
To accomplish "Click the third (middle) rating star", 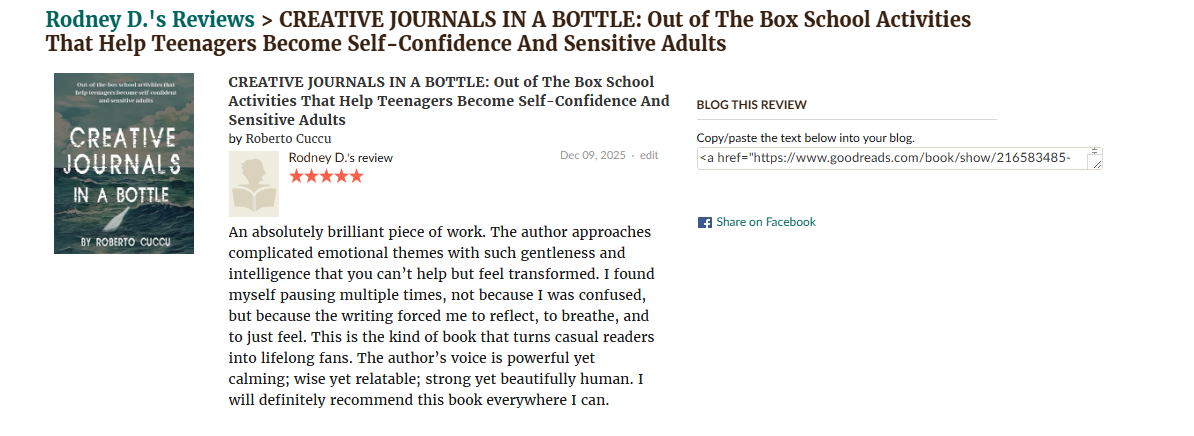I will tap(326, 176).
